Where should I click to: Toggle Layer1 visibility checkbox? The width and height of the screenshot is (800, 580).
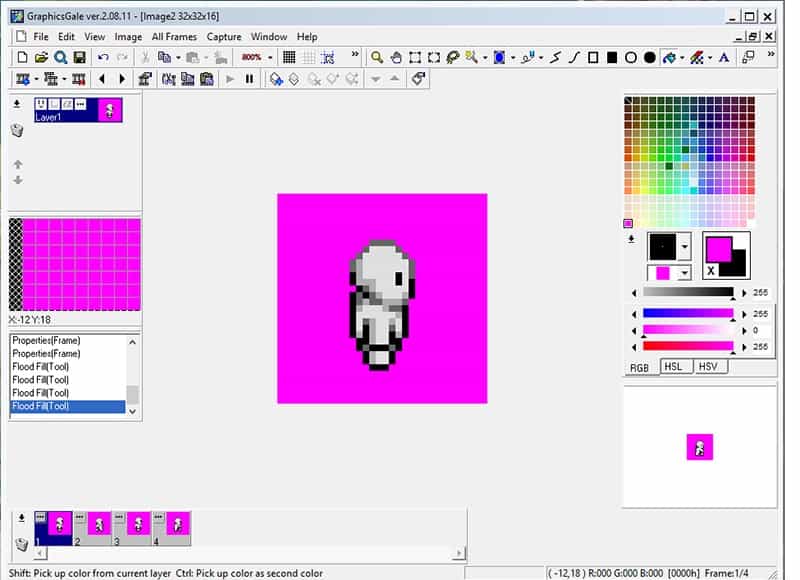tap(41, 104)
